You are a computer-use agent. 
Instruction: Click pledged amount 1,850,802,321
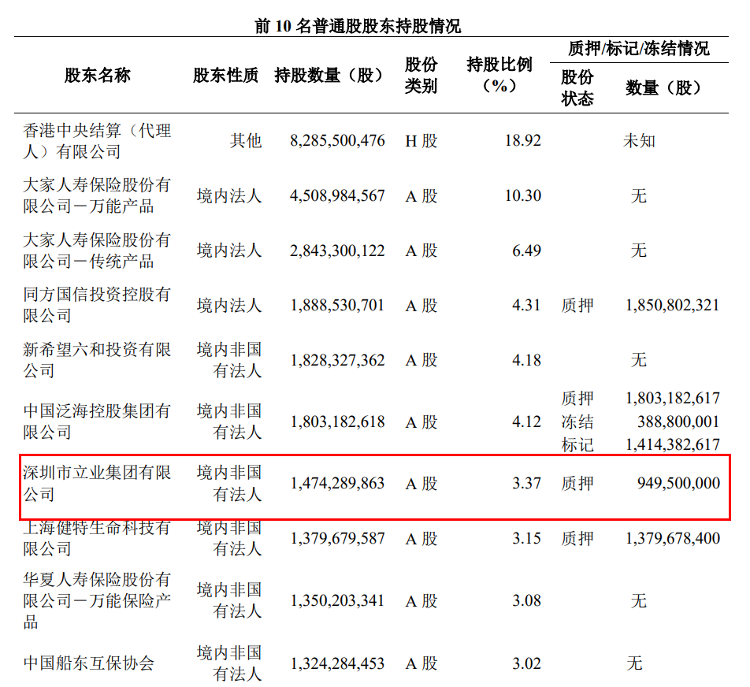[673, 305]
